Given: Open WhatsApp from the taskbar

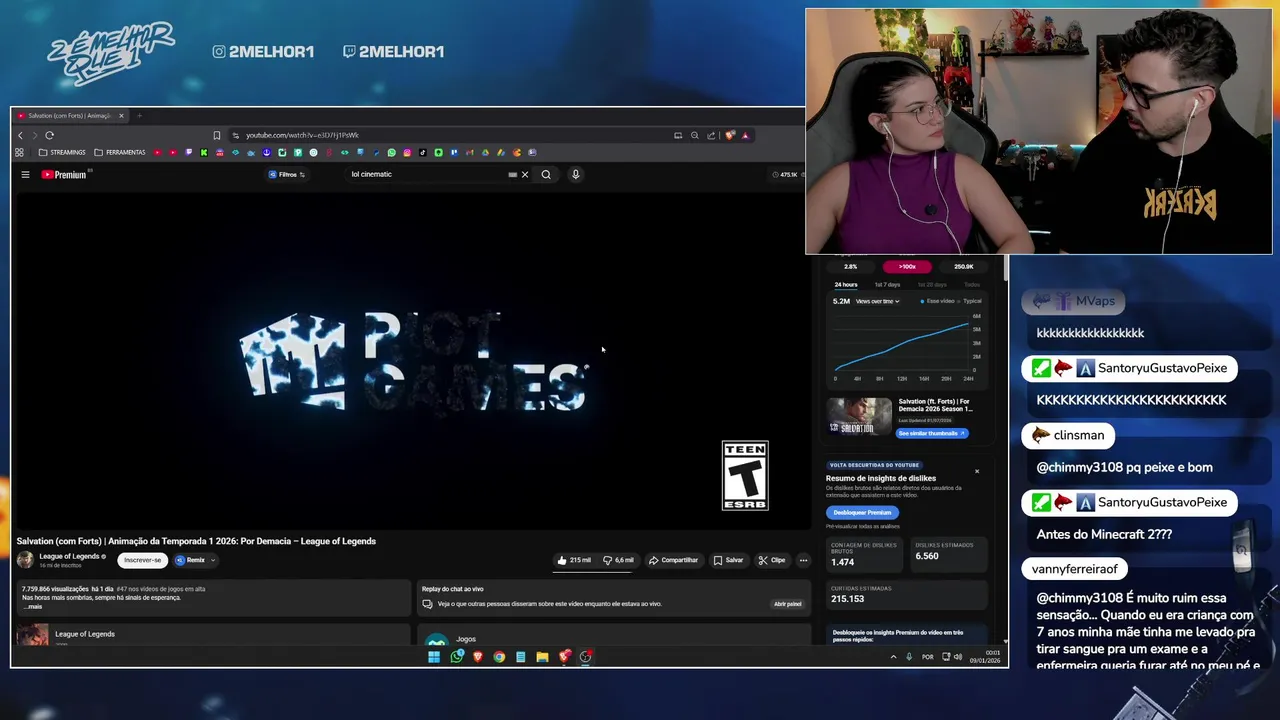Looking at the screenshot, I should click(457, 657).
